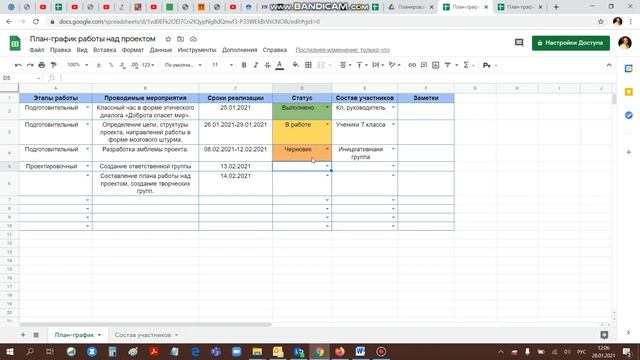Insert a comment via toolbar icon
Viewport: 640px width, 360px height.
[424, 65]
